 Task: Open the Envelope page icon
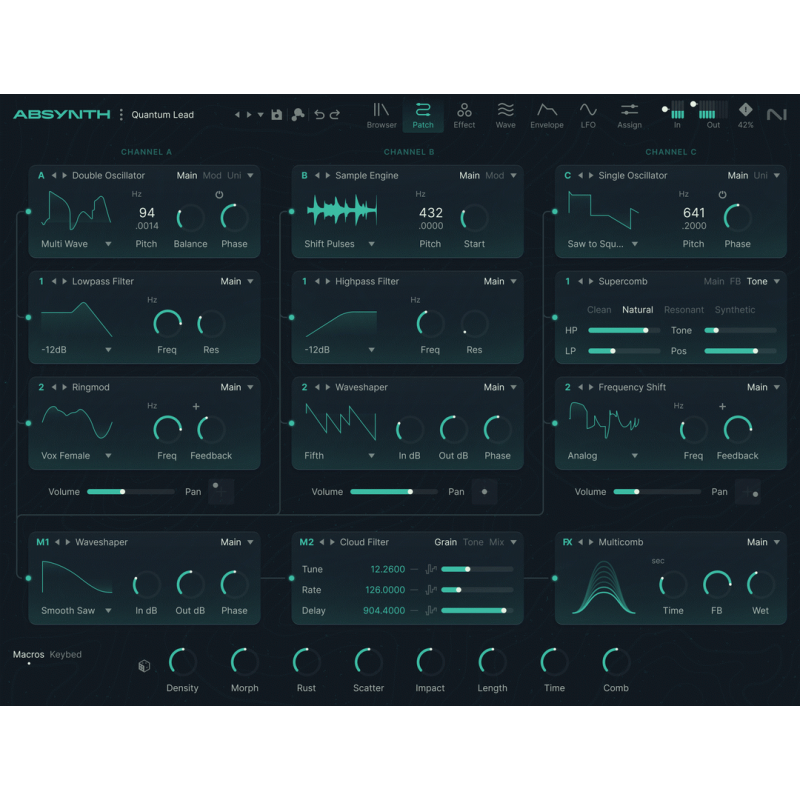(546, 115)
